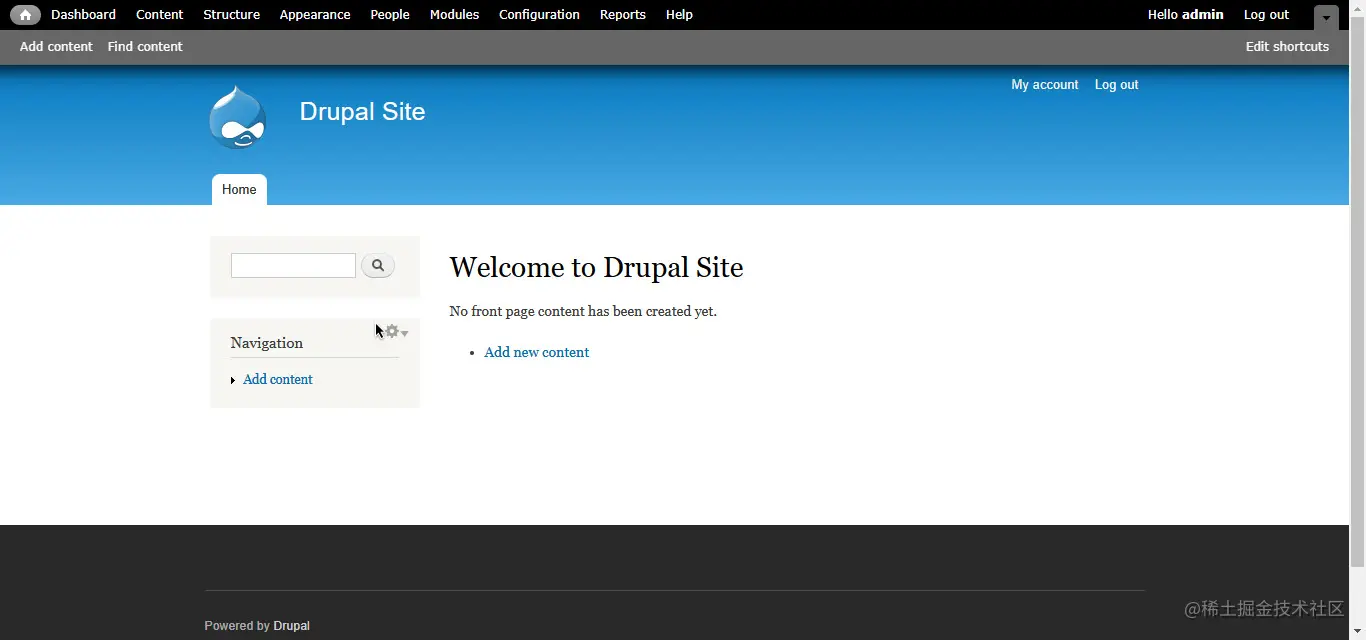
Task: Open the Help menu
Action: point(679,15)
